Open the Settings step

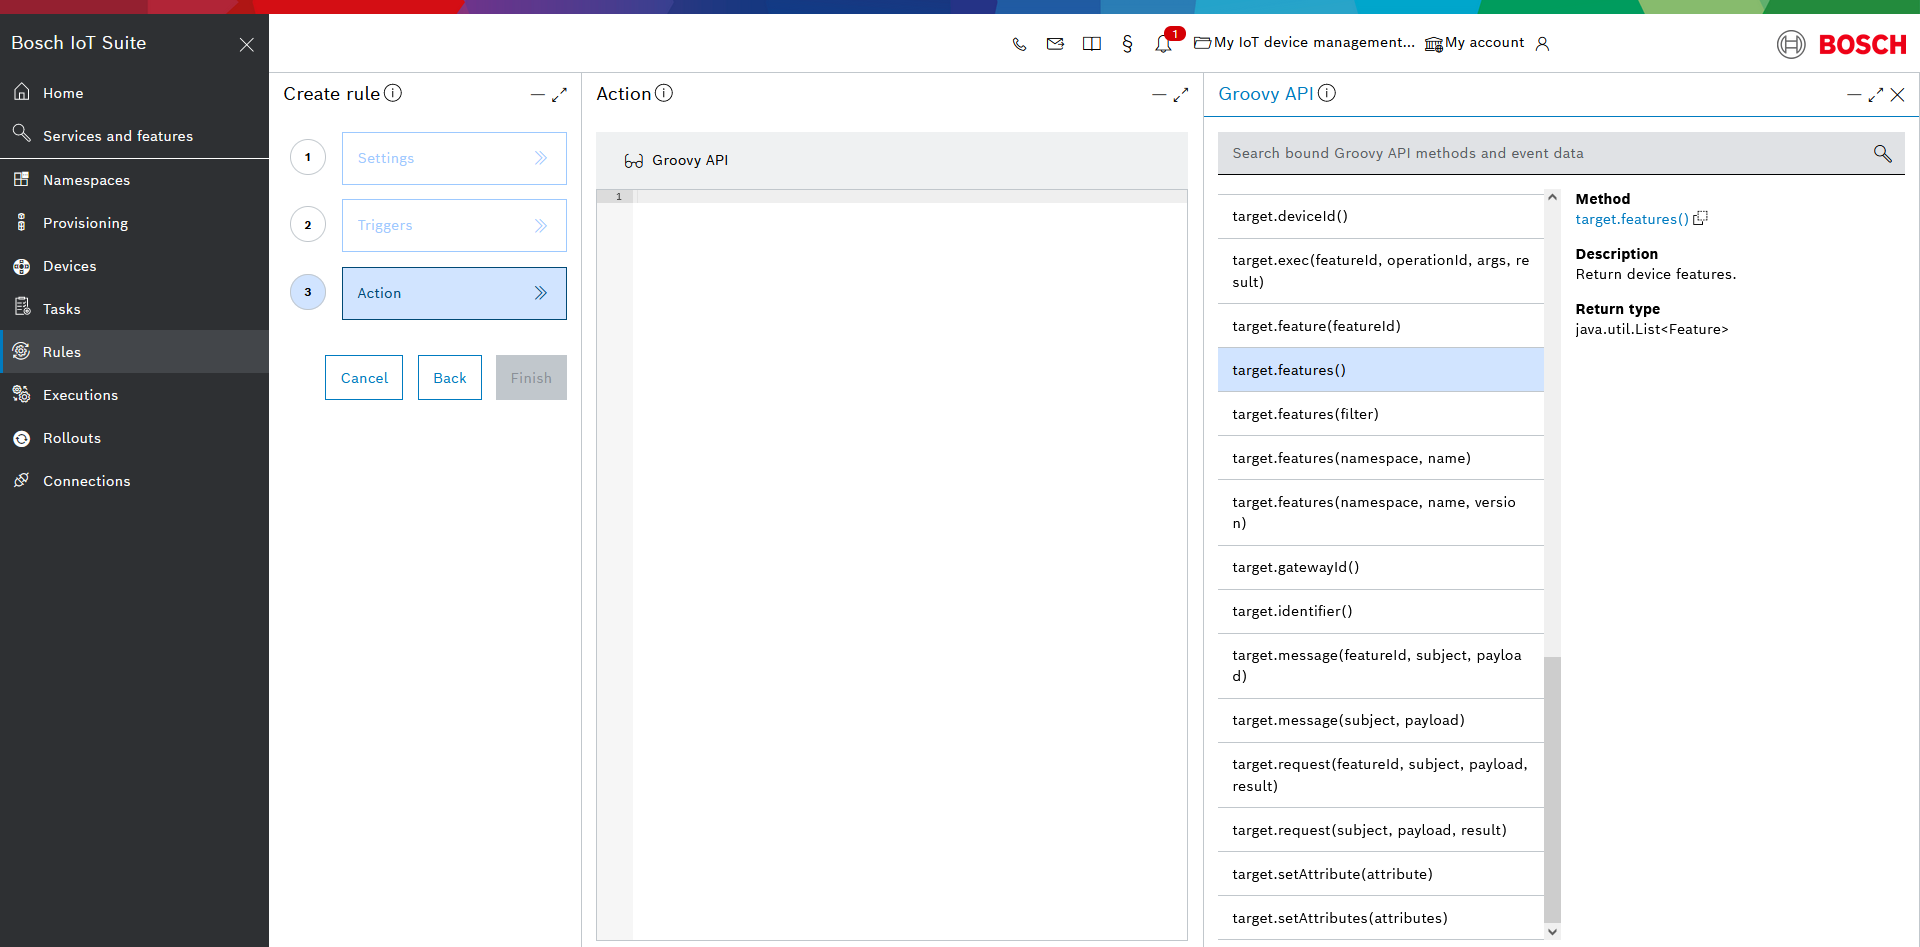(x=454, y=158)
